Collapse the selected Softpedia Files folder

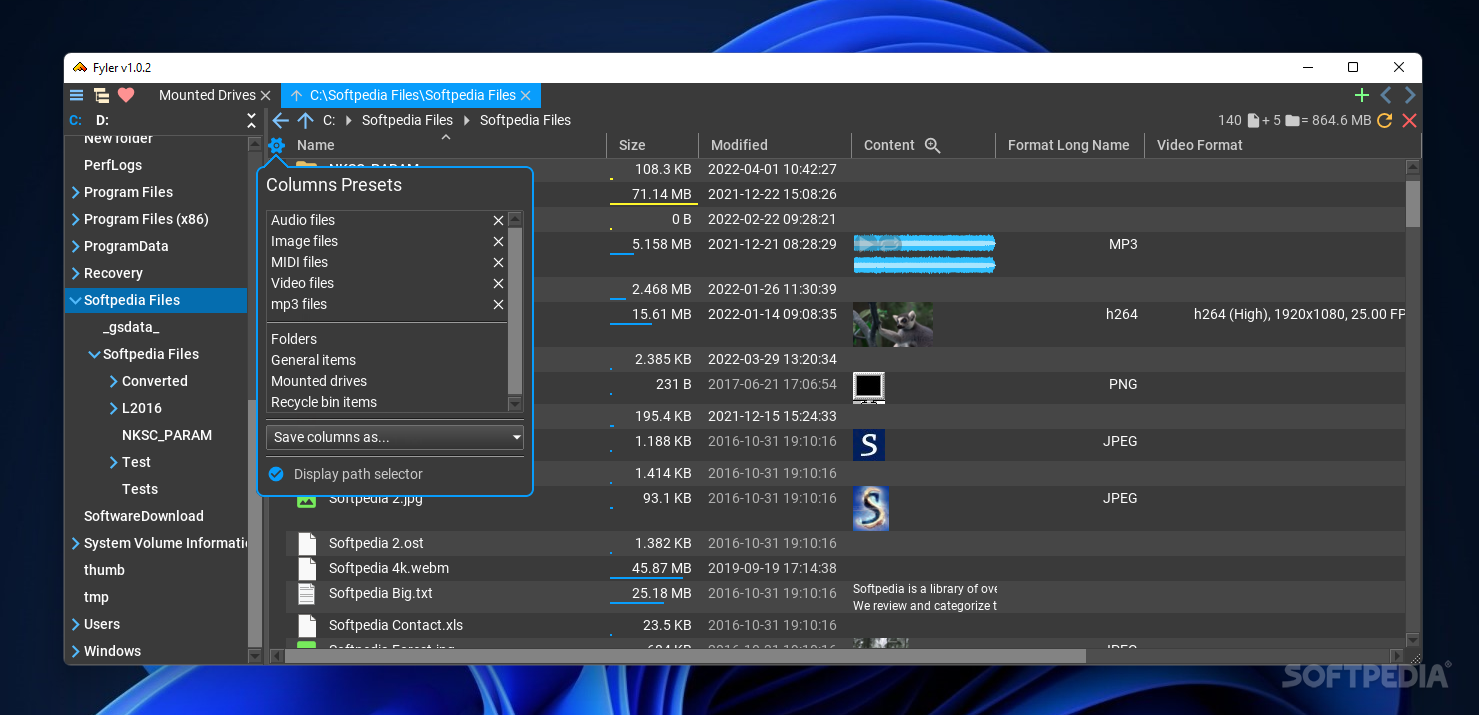[x=75, y=300]
